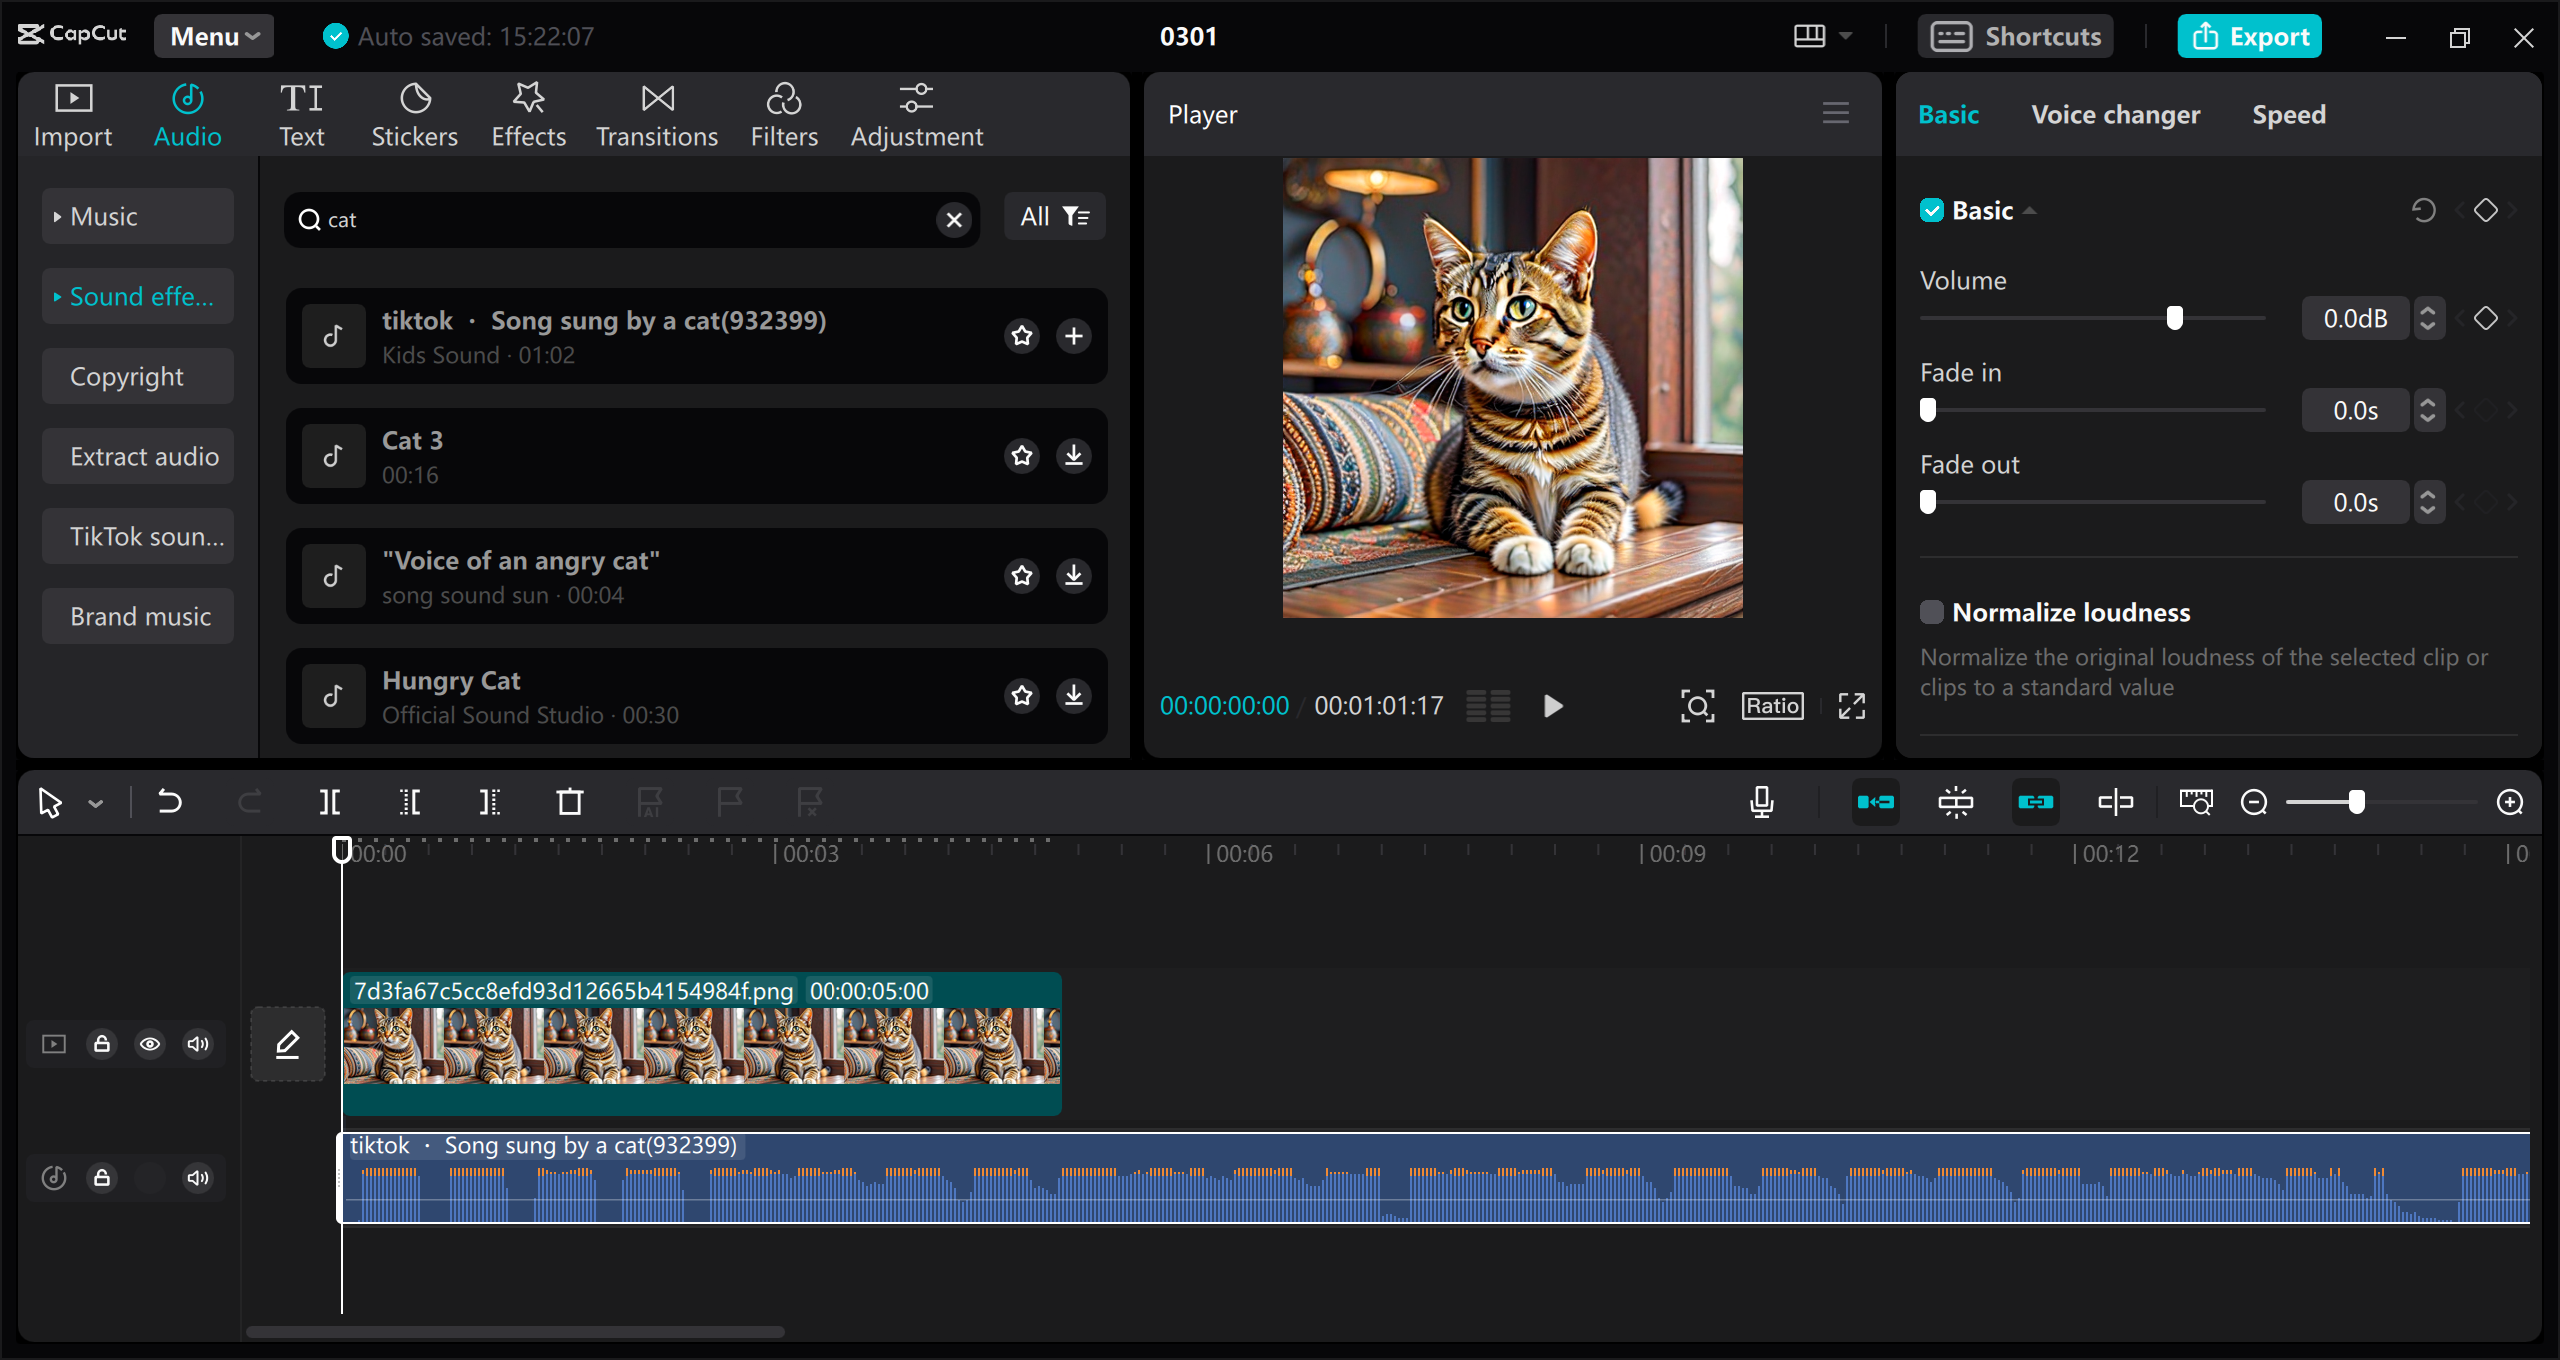Select the Split tool above the timeline
This screenshot has height=1360, width=2560.
click(330, 801)
